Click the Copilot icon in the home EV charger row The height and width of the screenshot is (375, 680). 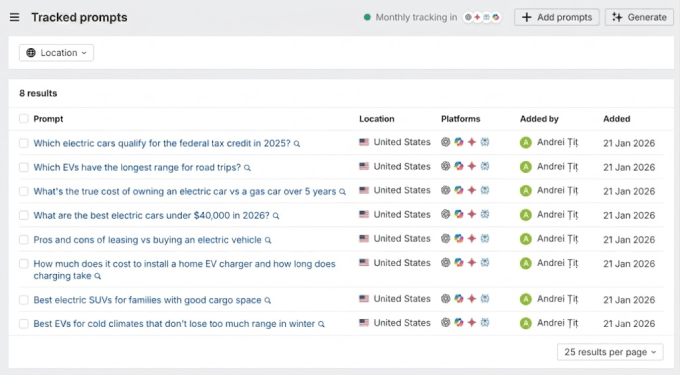click(x=459, y=262)
